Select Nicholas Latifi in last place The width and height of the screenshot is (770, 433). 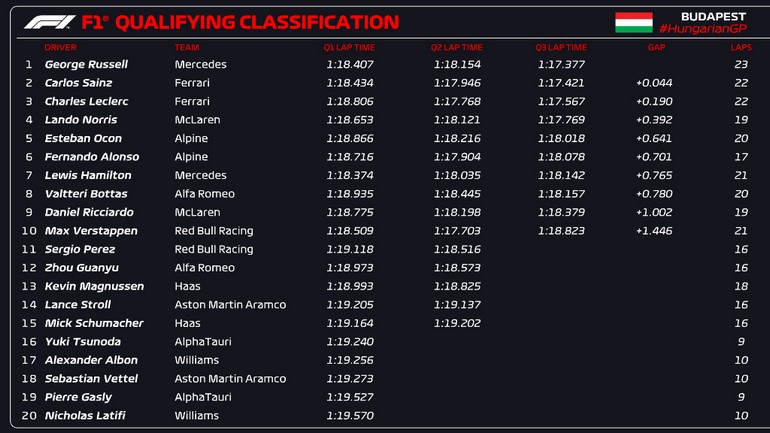point(86,415)
